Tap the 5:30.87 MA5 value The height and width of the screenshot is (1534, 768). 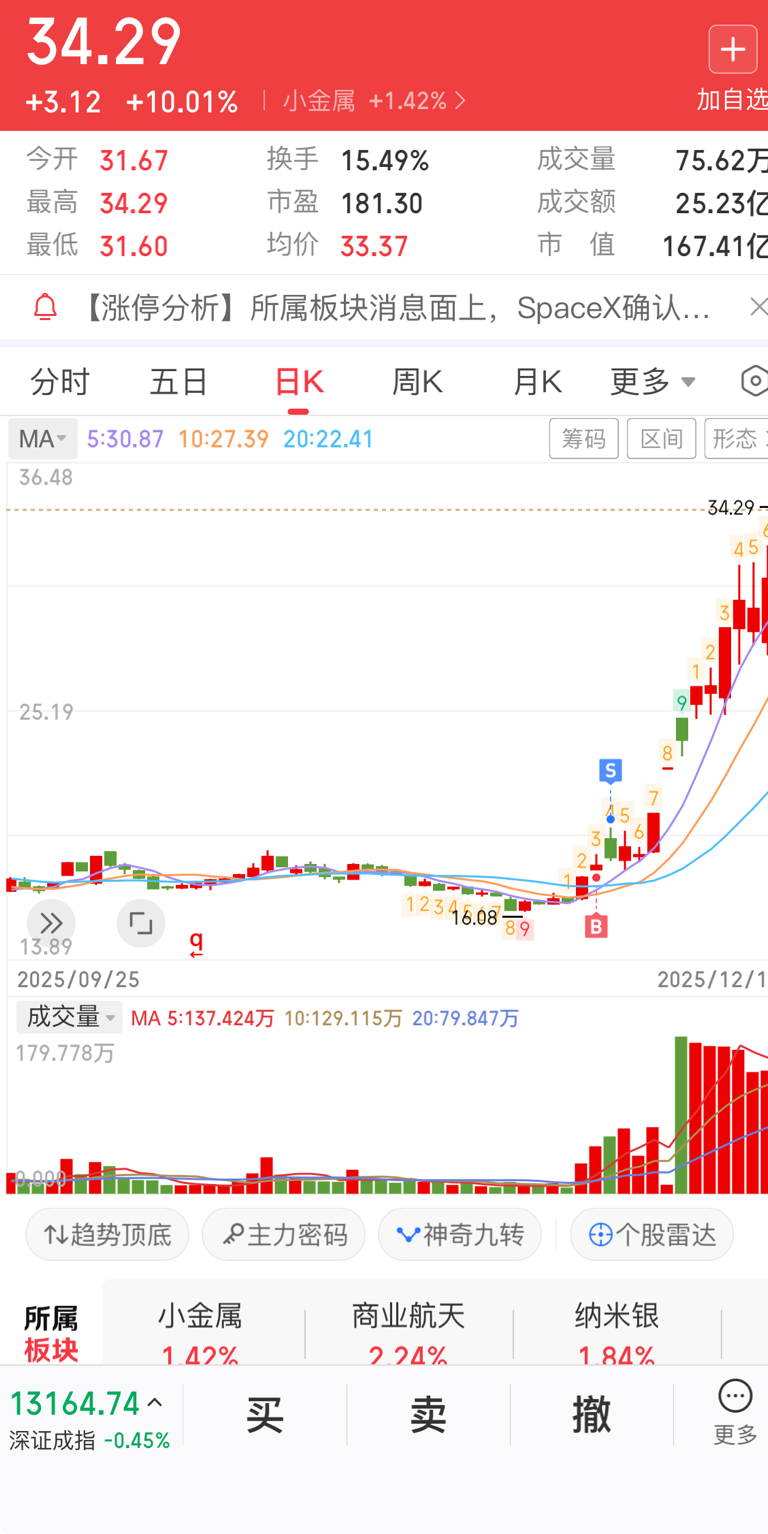click(x=125, y=439)
